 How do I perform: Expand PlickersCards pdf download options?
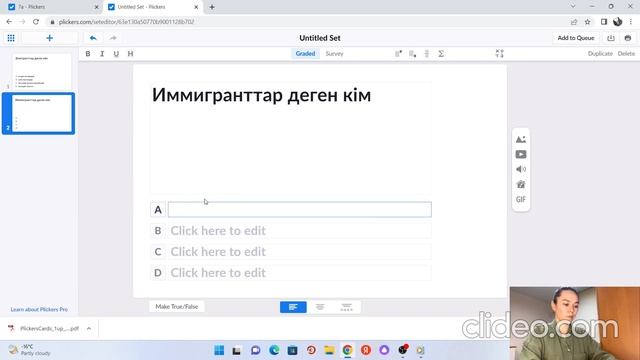coord(89,329)
